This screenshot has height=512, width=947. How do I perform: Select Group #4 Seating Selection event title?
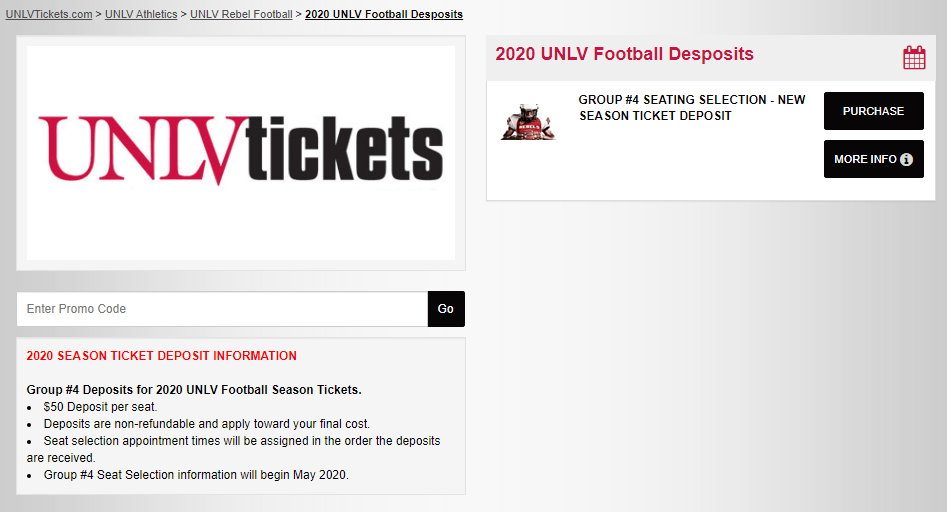(692, 107)
